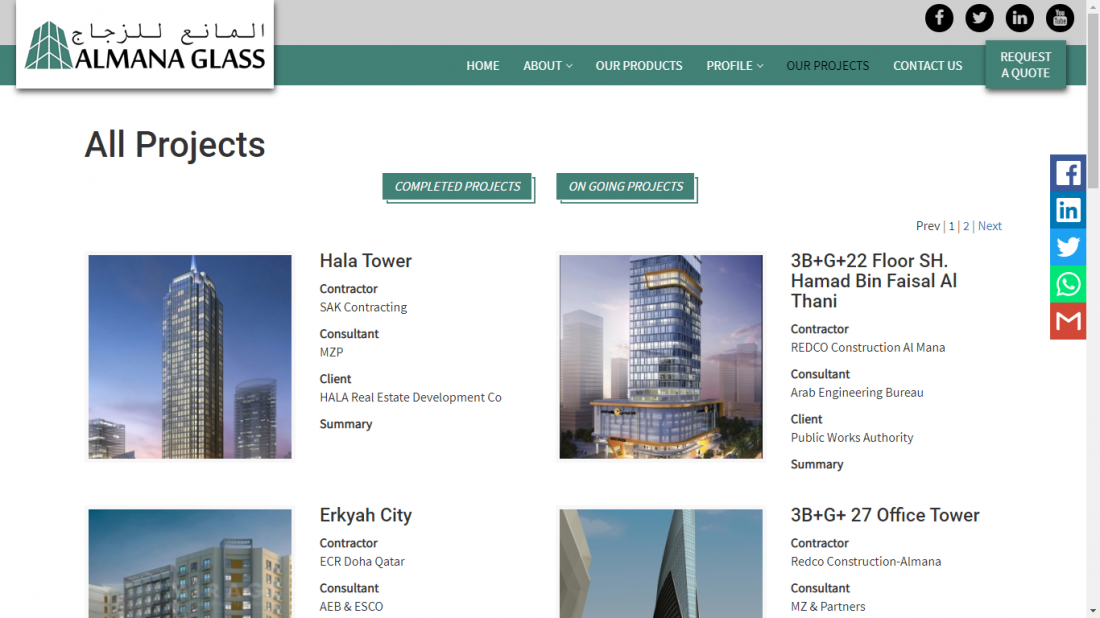Open the YouTube icon in the top header
The height and width of the screenshot is (618, 1100).
tap(1060, 18)
